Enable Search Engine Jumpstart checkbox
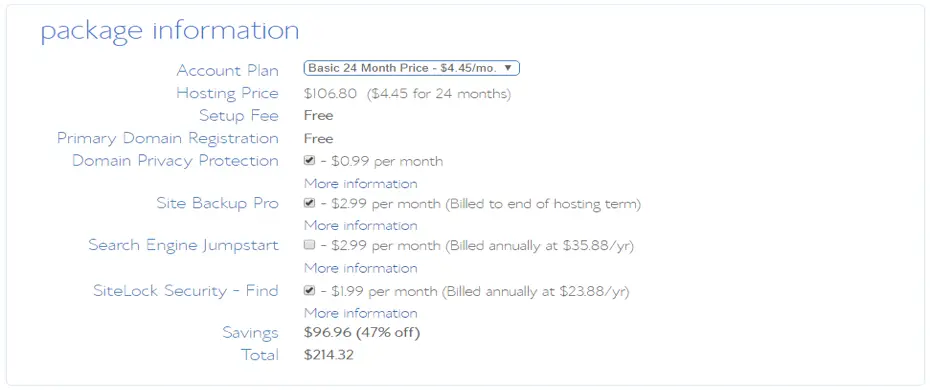 coord(309,245)
